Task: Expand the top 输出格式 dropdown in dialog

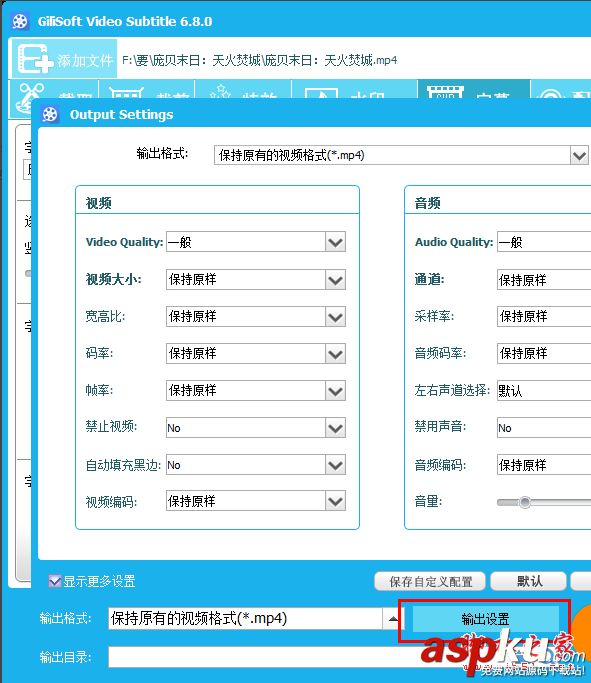Action: pos(579,155)
